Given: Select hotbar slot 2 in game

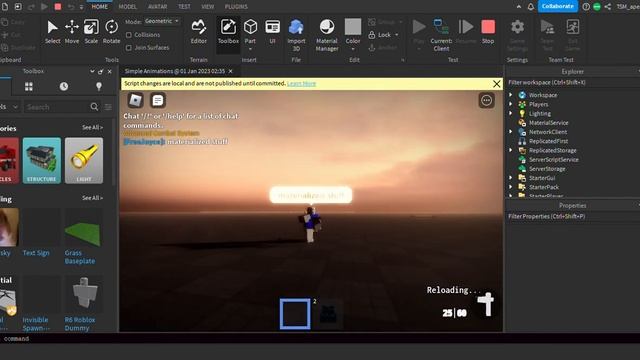Looking at the screenshot, I should 328,314.
